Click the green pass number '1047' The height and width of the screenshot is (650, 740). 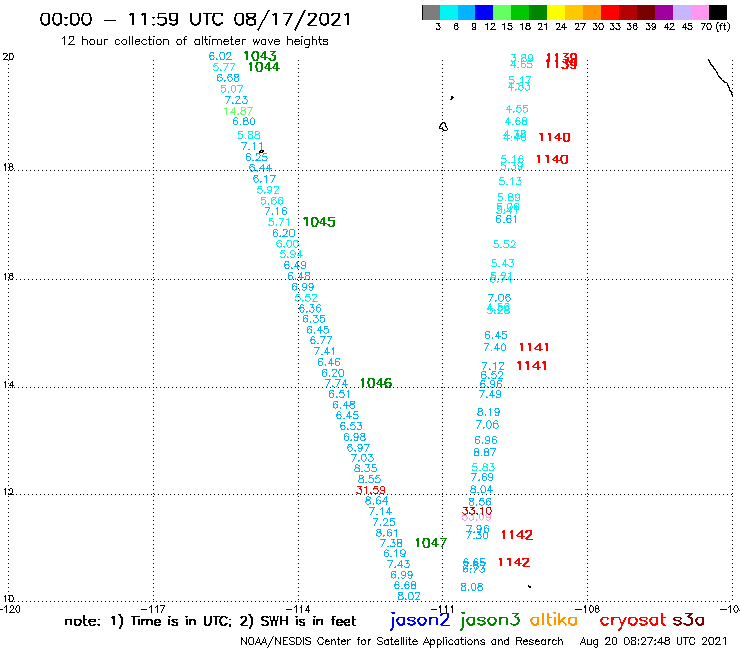click(x=430, y=543)
